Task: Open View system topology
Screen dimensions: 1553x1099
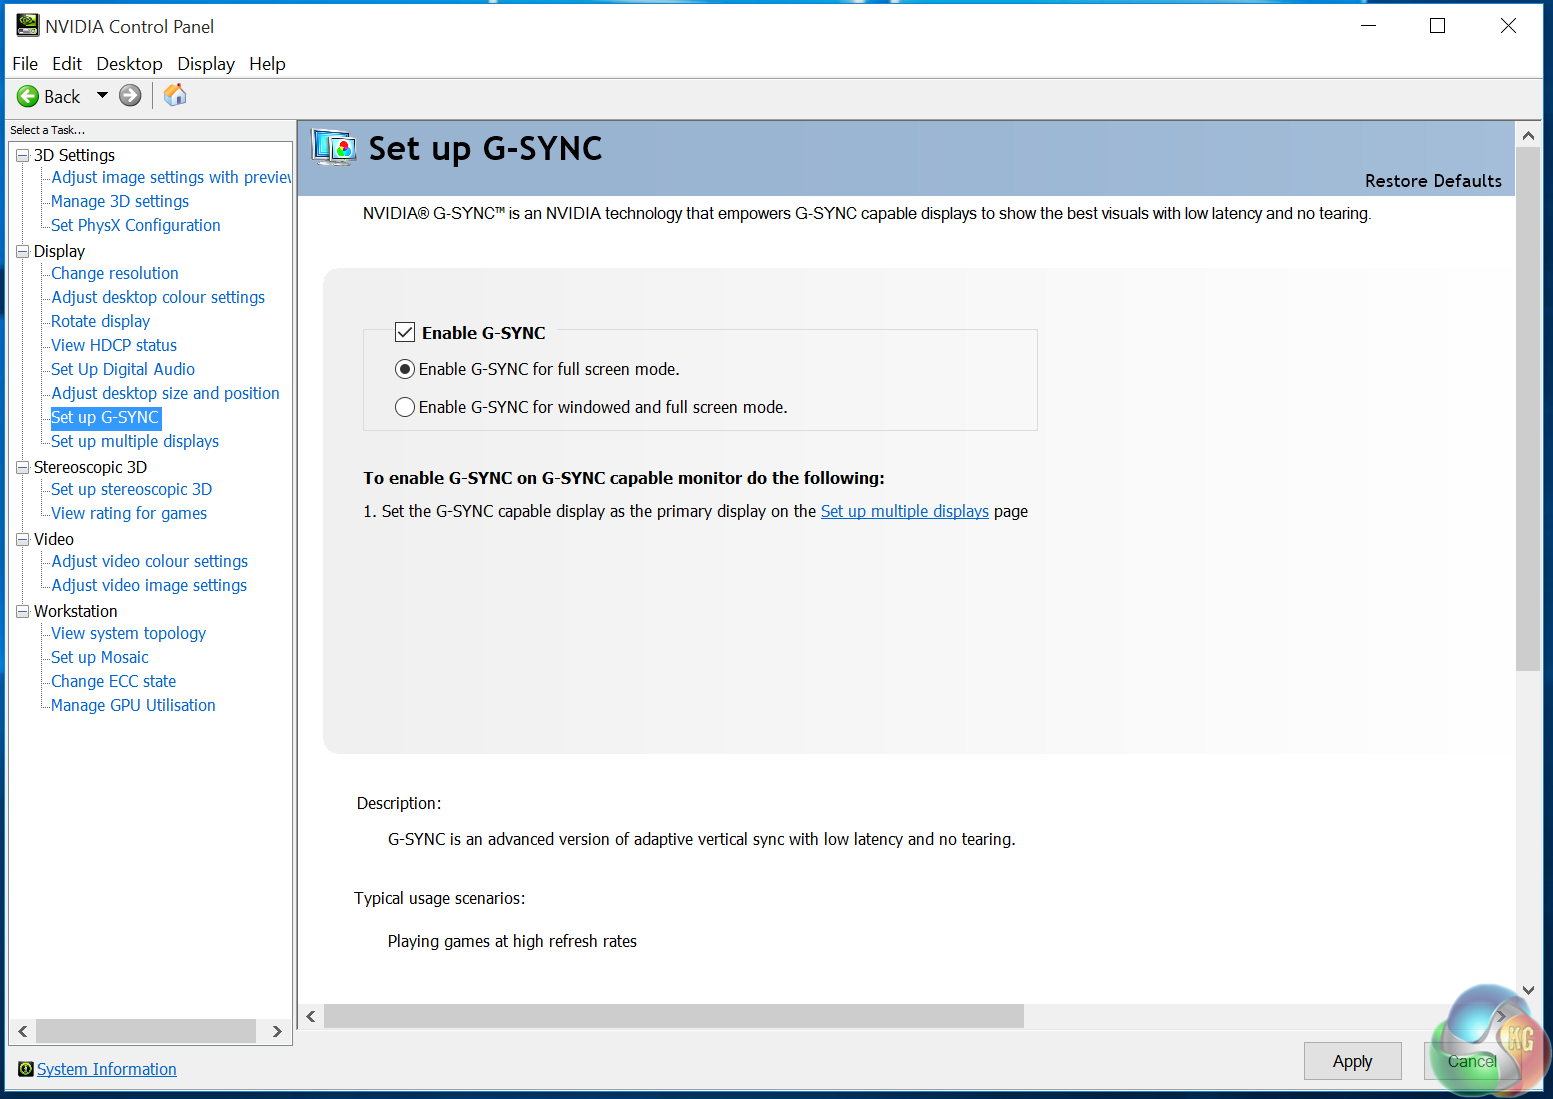Action: (x=129, y=633)
